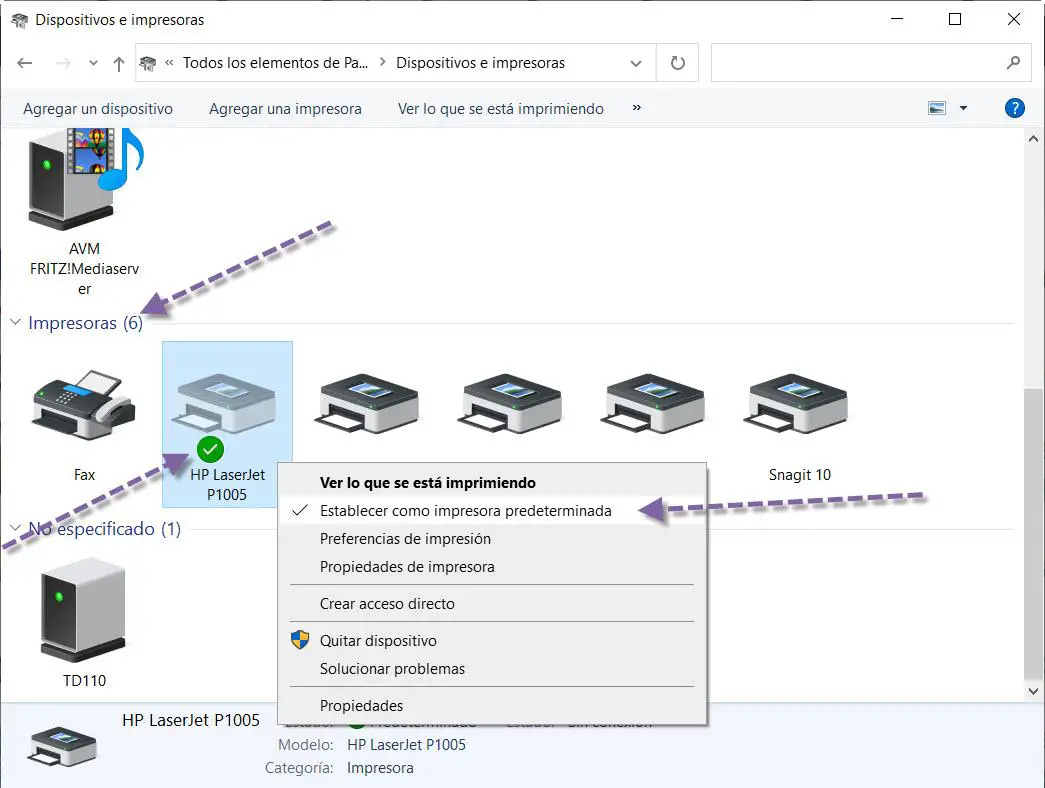Click the refresh icon beside address bar

pos(678,63)
